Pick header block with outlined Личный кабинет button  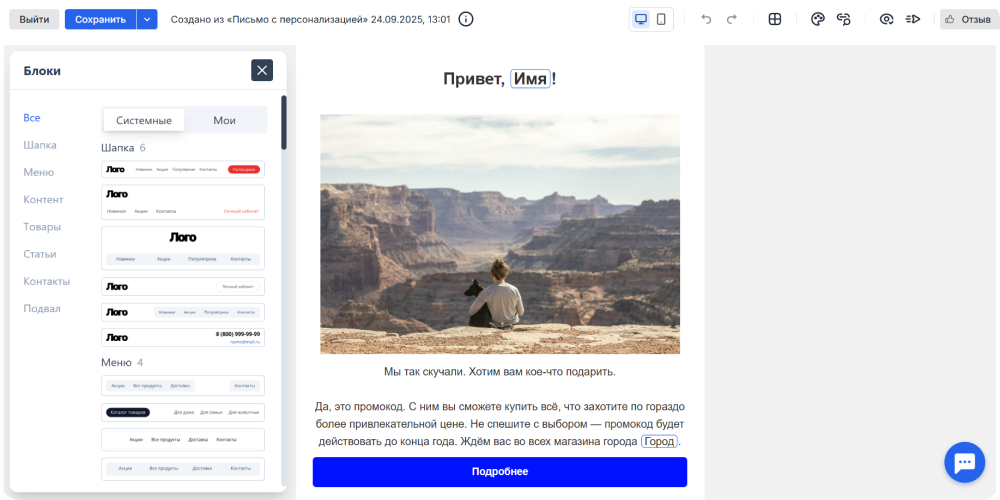(183, 286)
